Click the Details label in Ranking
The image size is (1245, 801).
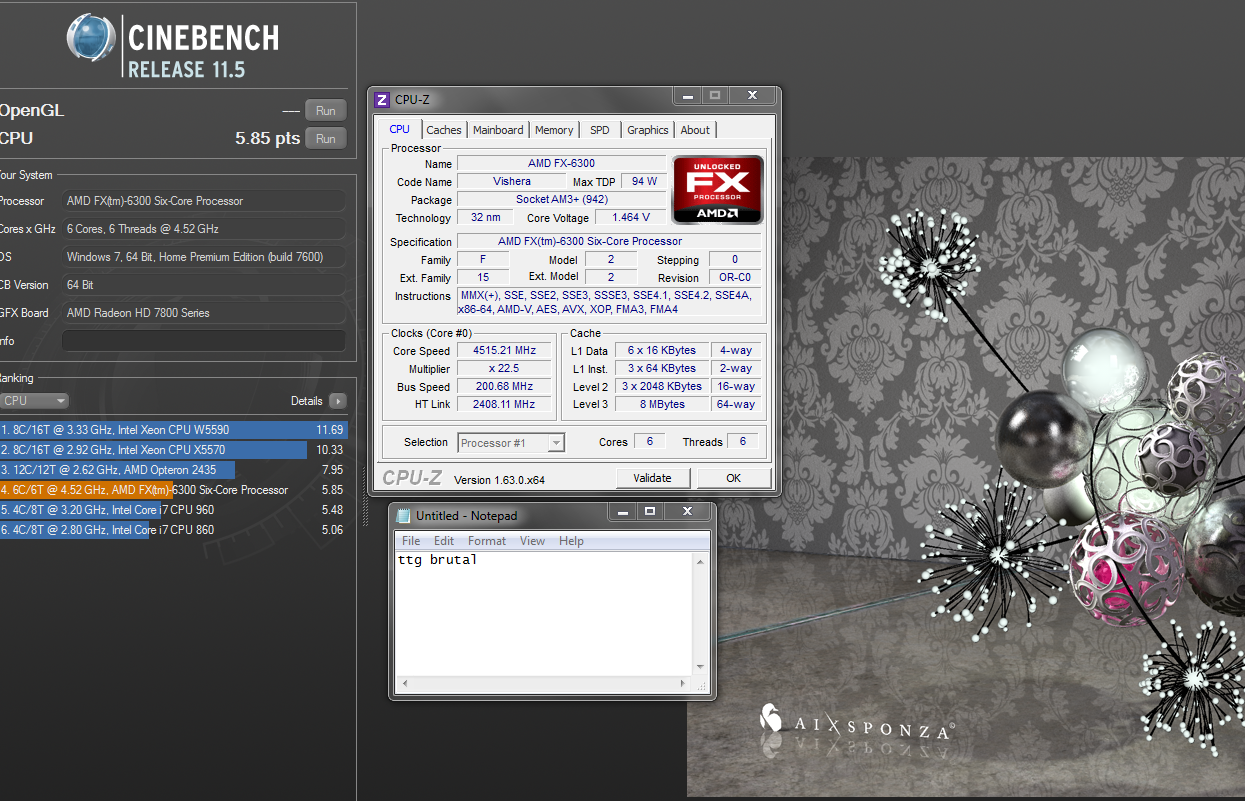point(306,401)
